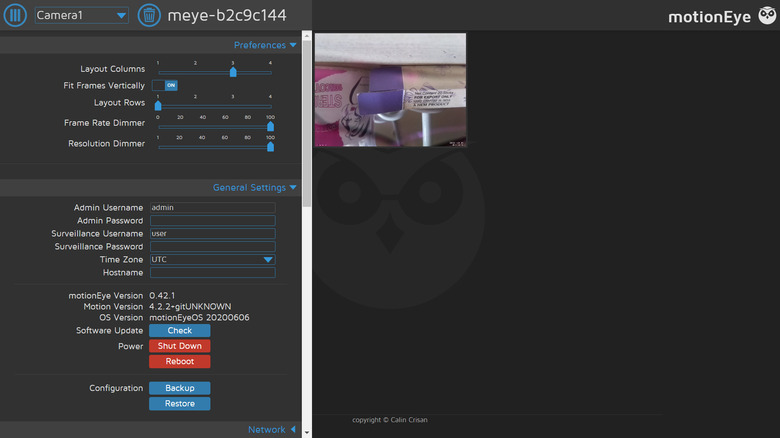Click the camera live feed thumbnail
Screen dimensions: 780x438
(390, 90)
